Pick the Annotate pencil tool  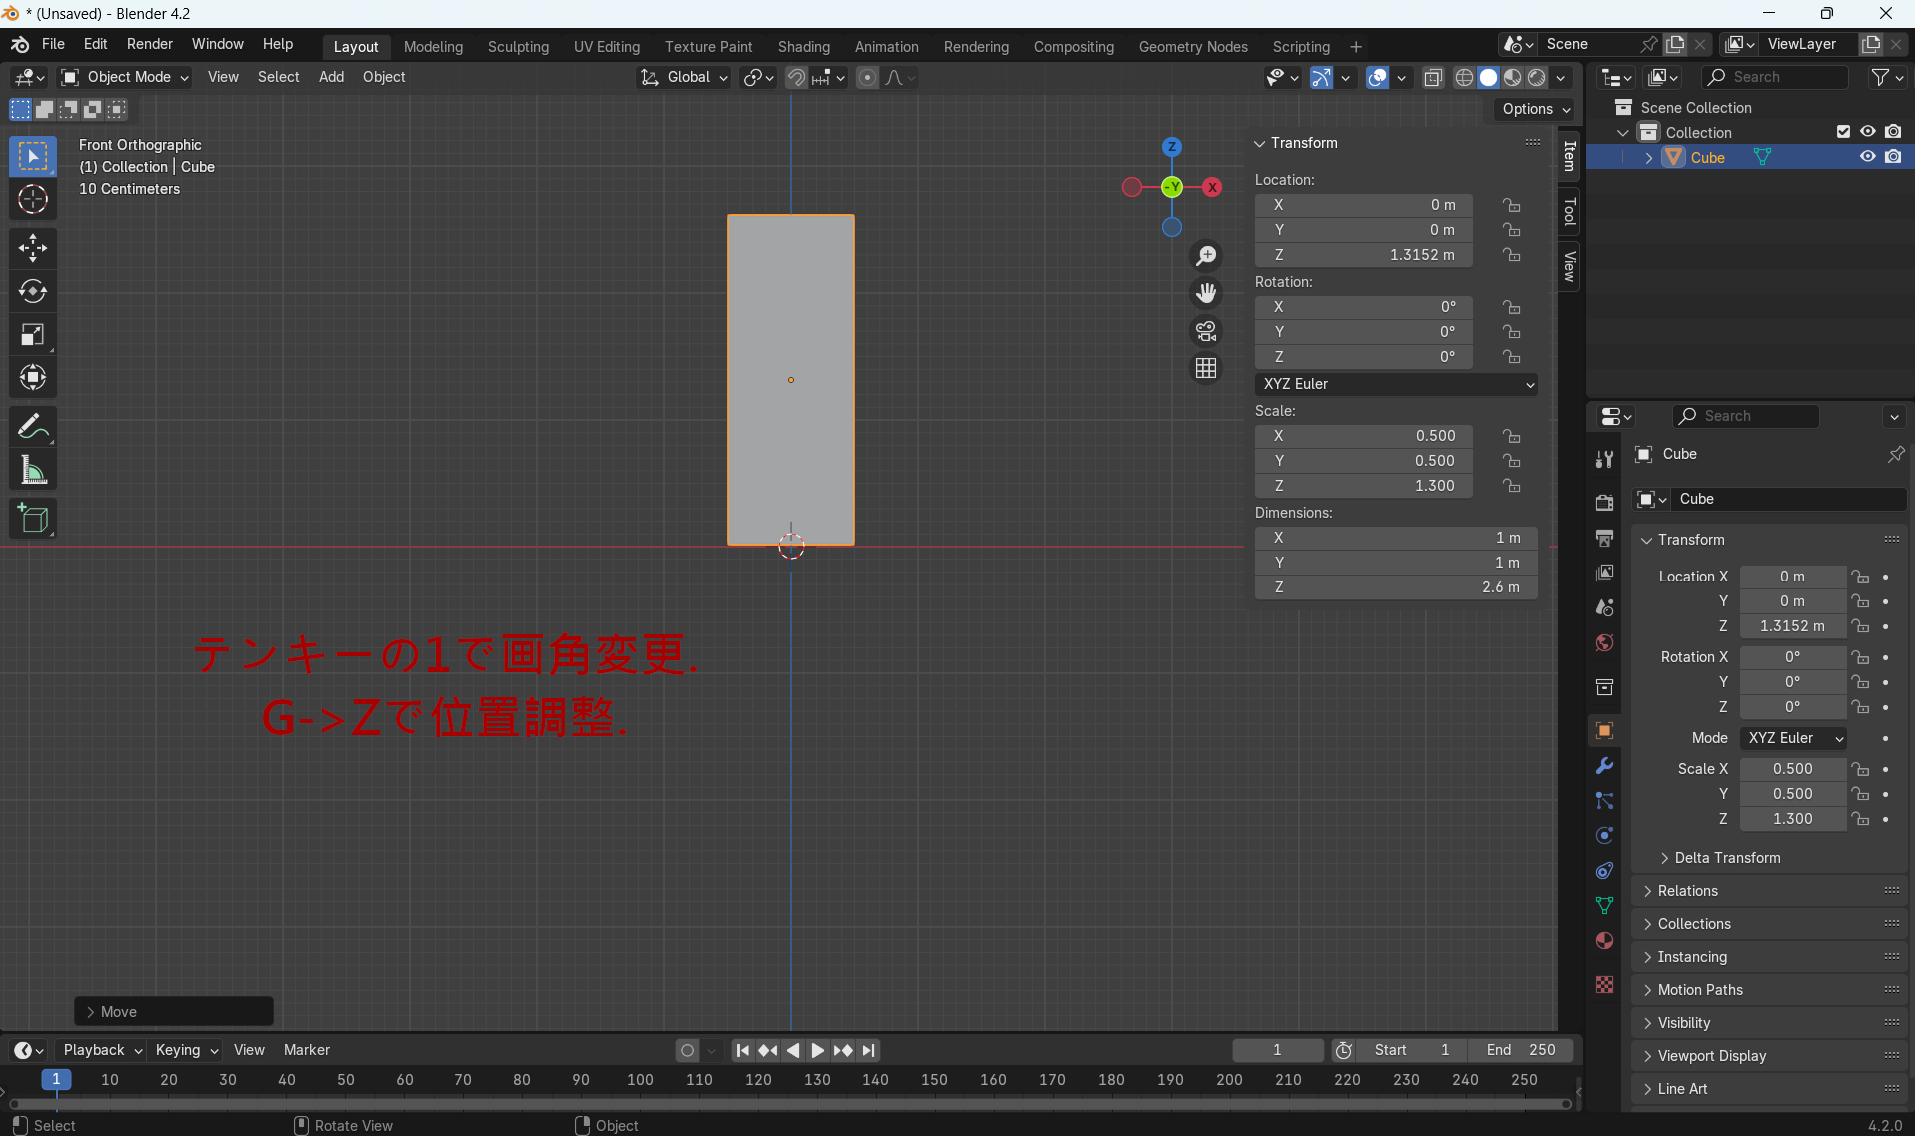(33, 427)
